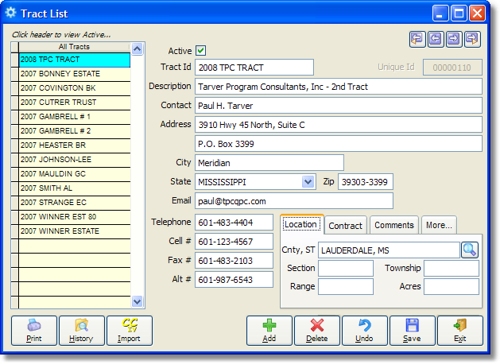This screenshot has height=364, width=500.
Task: Open tract History
Action: click(81, 331)
